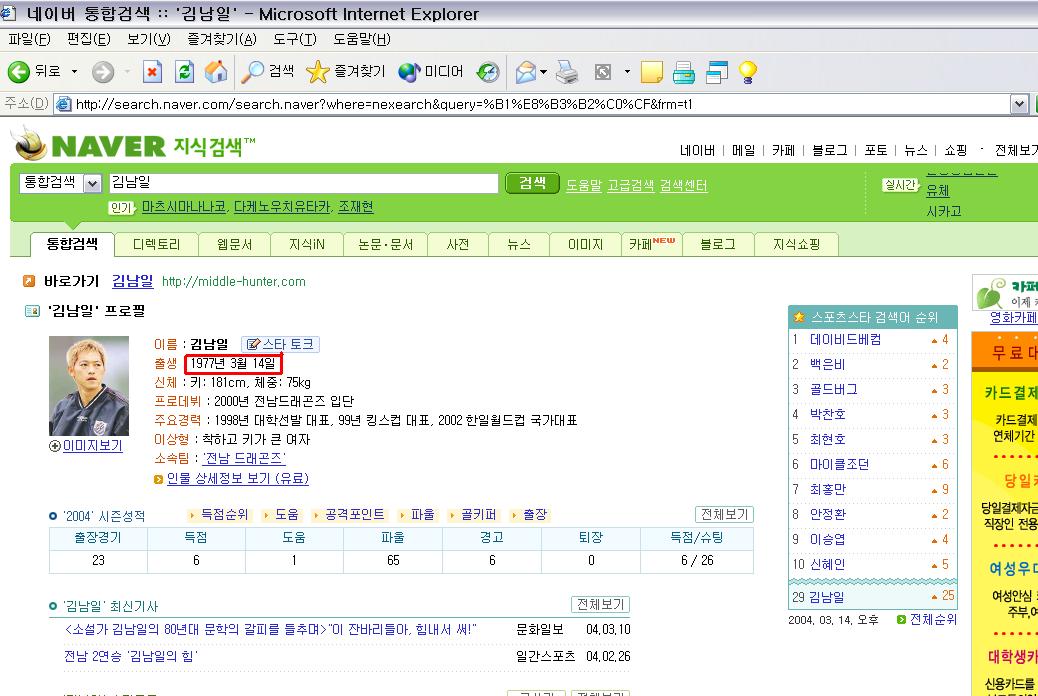This screenshot has height=696, width=1038.
Task: Open the 득점순위 stats link
Action: point(224,515)
